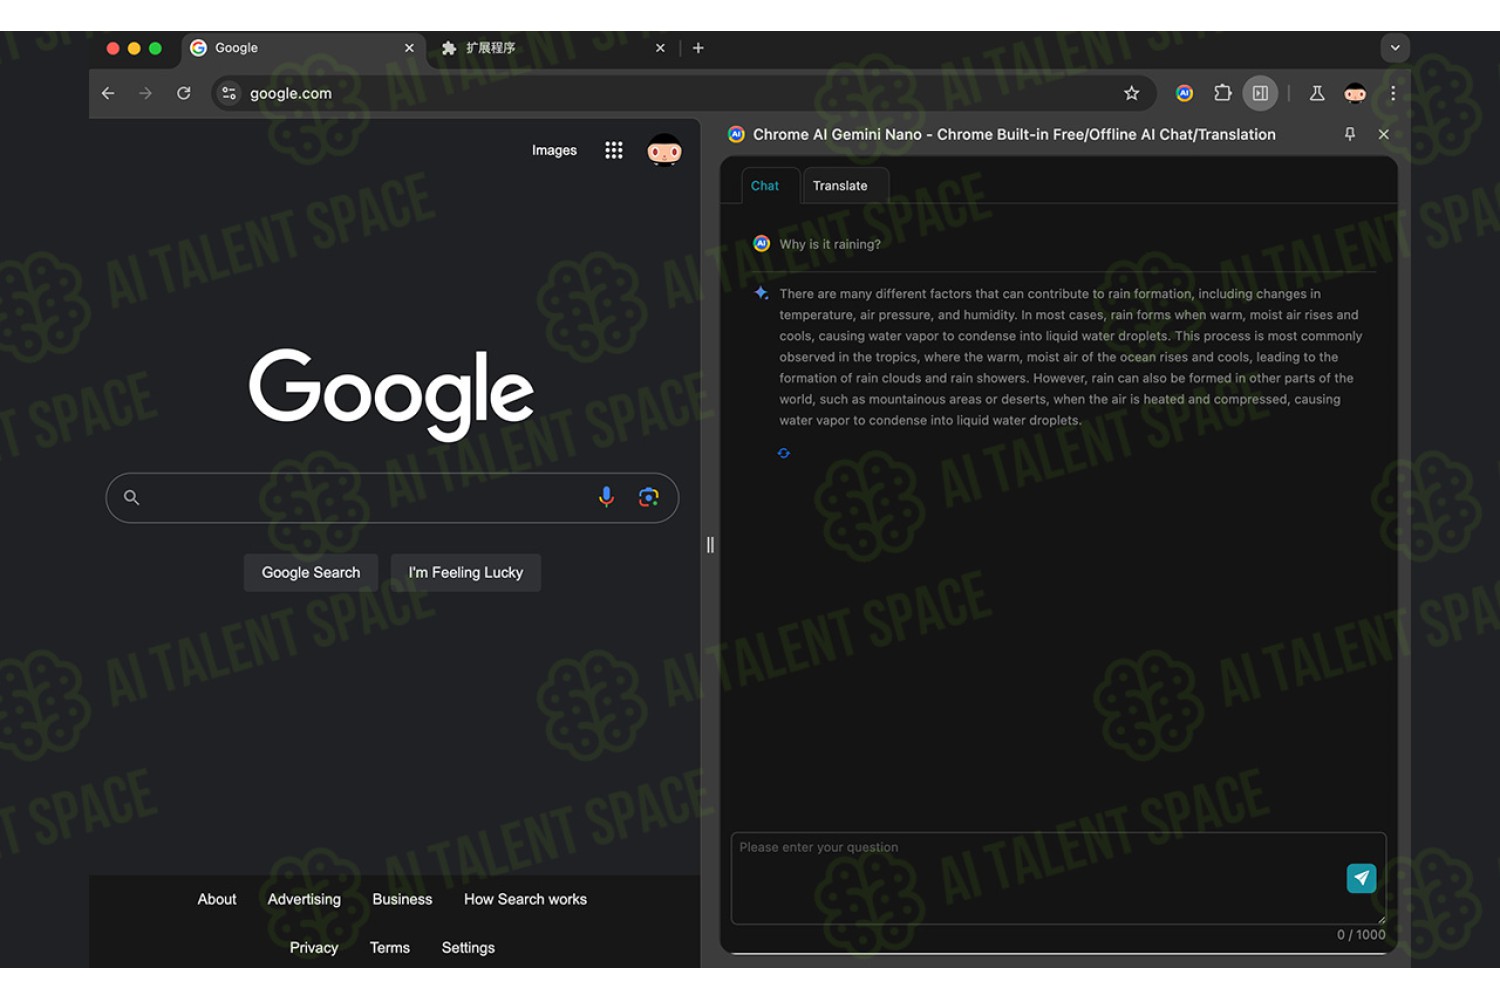Open Chrome Labs flask icon
1500x1000 pixels.
click(x=1317, y=93)
